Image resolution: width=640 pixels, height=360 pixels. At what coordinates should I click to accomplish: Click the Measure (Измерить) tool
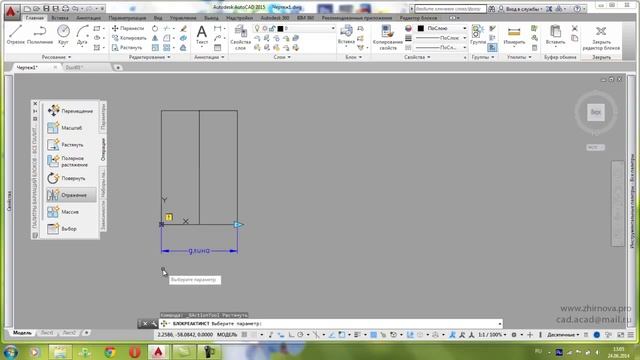(x=514, y=35)
